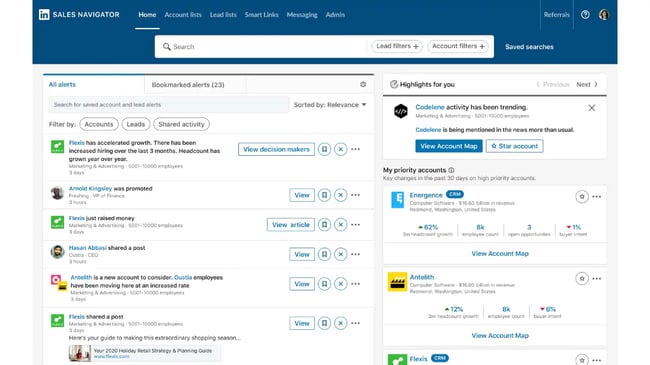Image resolution: width=650 pixels, height=365 pixels.
Task: Click View for the Flexis shared post alert
Action: [302, 323]
